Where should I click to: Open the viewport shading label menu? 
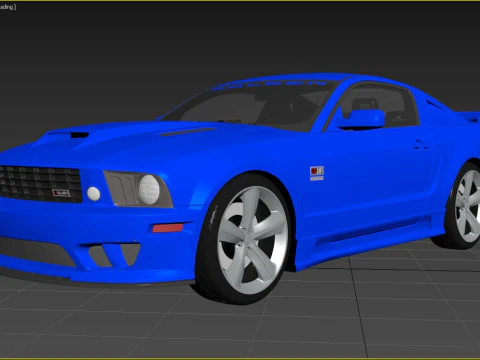pos(7,7)
